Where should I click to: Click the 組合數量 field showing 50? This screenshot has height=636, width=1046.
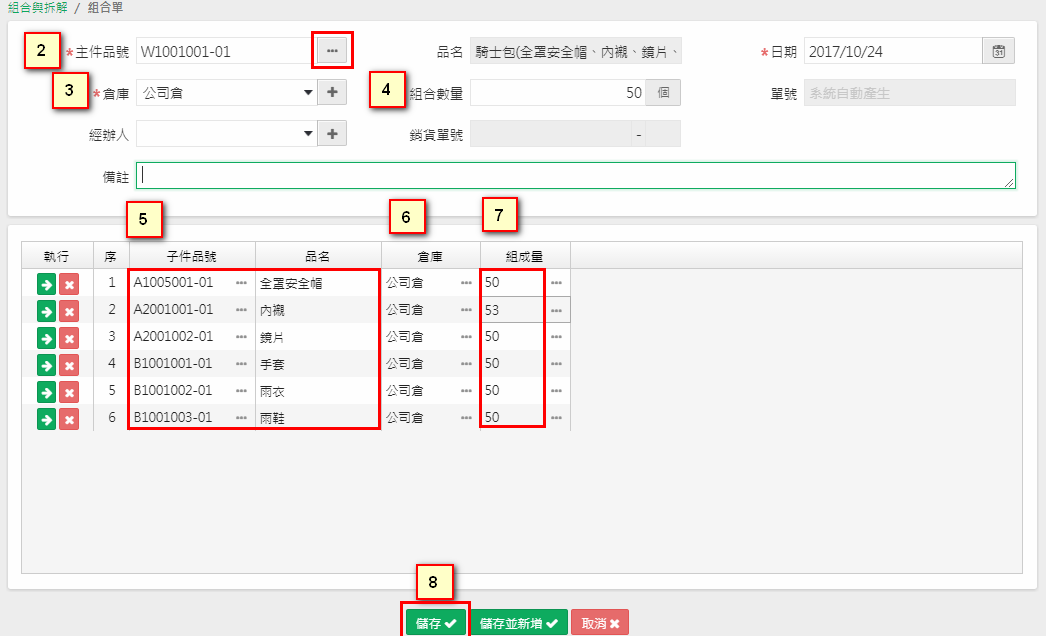pos(558,93)
